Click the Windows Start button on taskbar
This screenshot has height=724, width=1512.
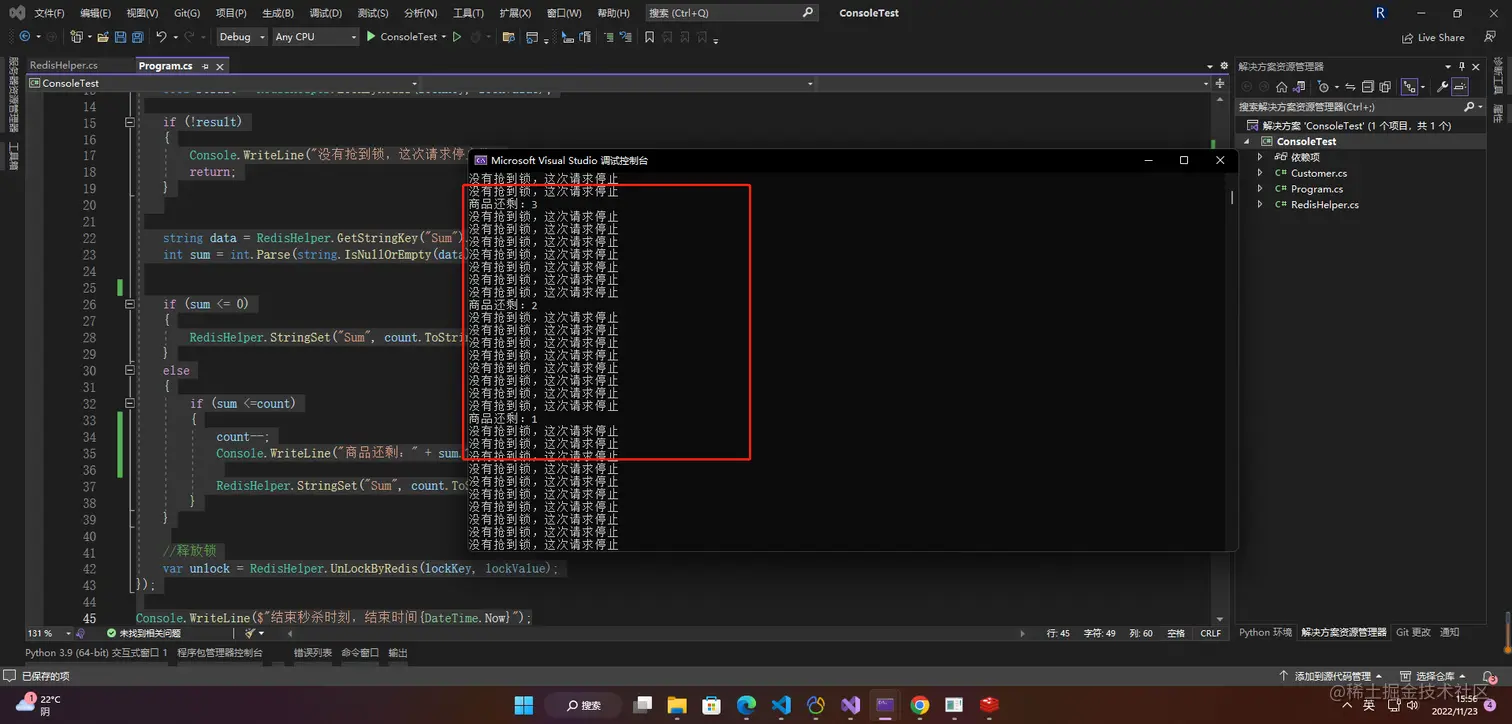pyautogui.click(x=524, y=705)
